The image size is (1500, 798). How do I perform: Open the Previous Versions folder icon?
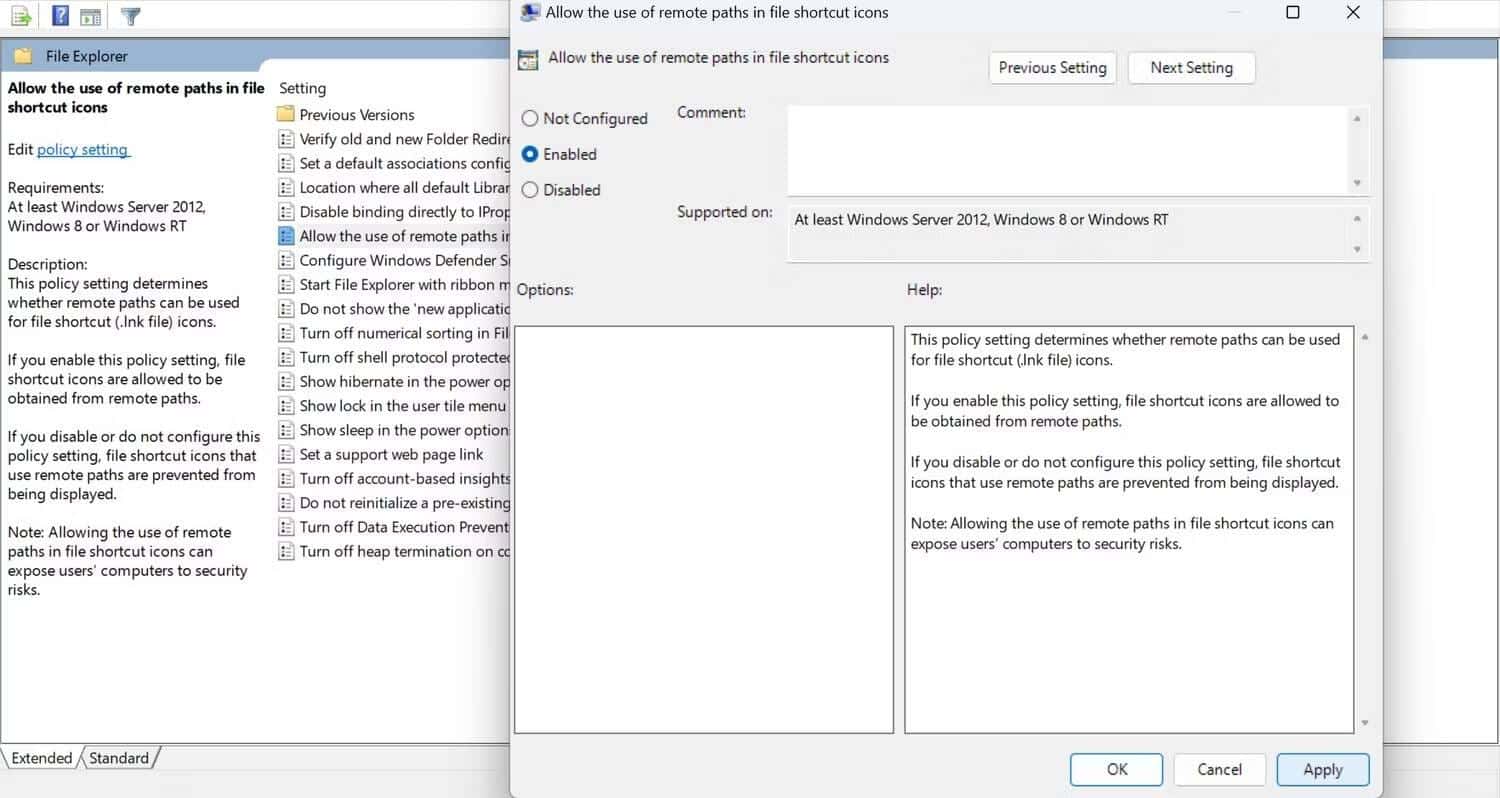click(x=286, y=114)
